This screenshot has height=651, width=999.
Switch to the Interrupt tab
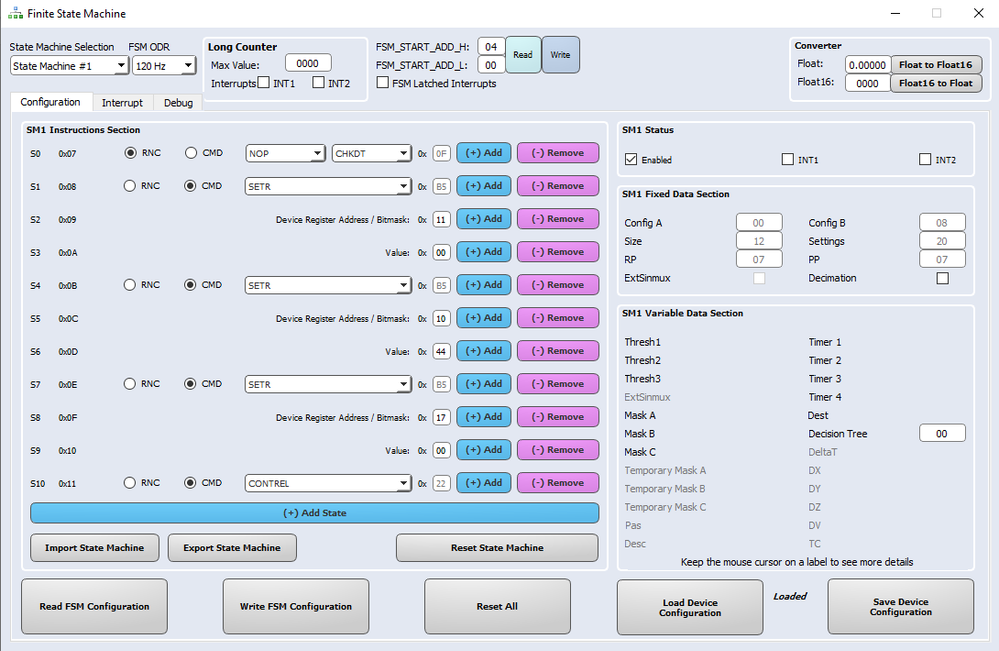tap(122, 103)
